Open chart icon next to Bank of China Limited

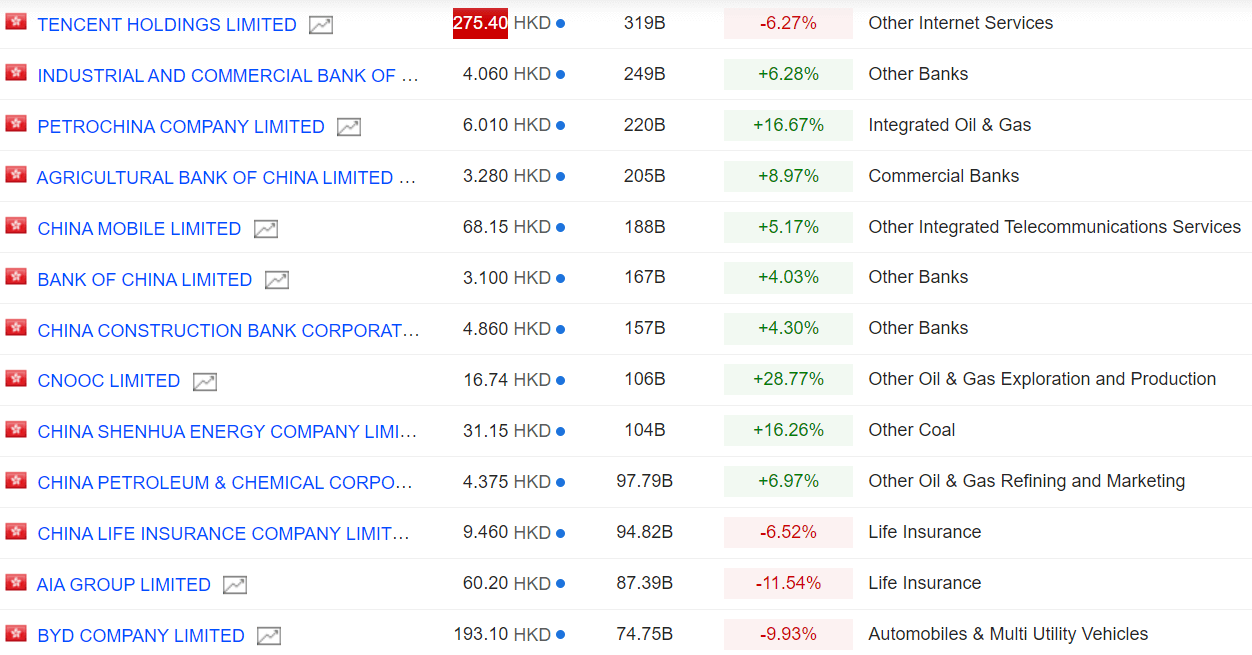277,280
